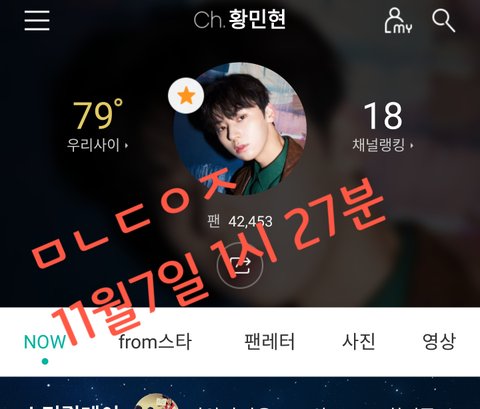Click the channel rank number 18

tap(383, 116)
